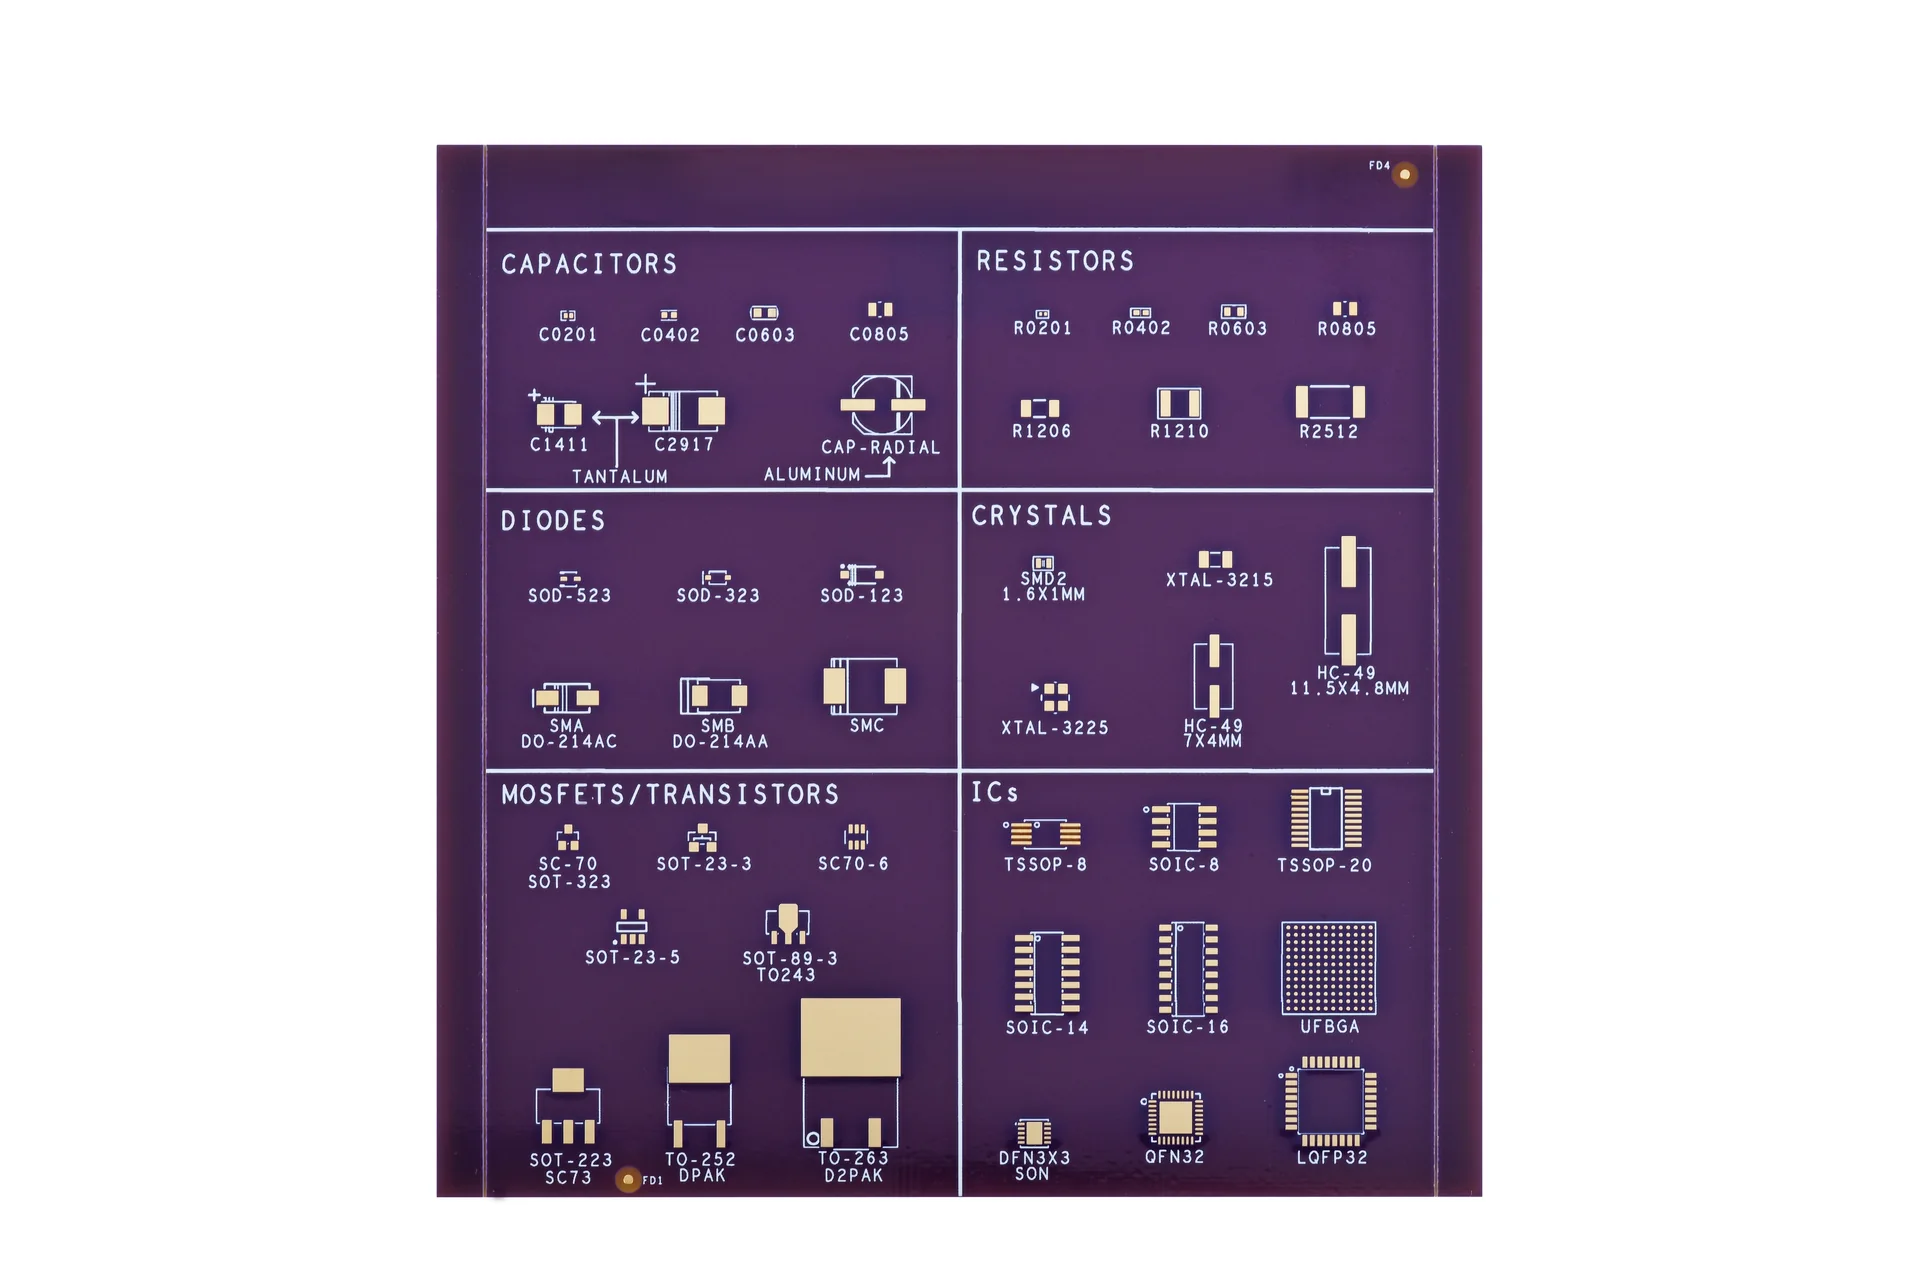Image resolution: width=1920 pixels, height=1281 pixels.
Task: Click the R0201 label text
Action: click(1042, 329)
